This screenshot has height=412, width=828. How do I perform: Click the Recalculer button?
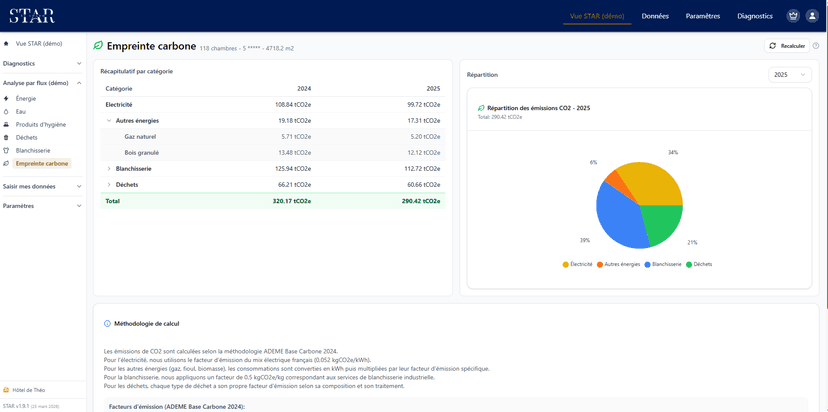click(x=787, y=46)
